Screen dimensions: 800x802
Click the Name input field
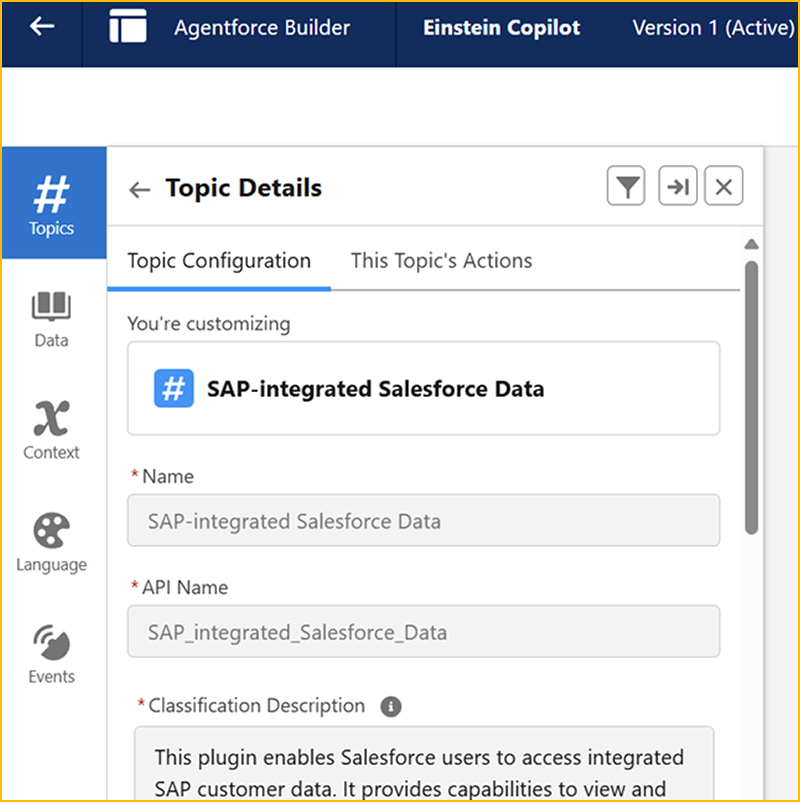tap(423, 521)
